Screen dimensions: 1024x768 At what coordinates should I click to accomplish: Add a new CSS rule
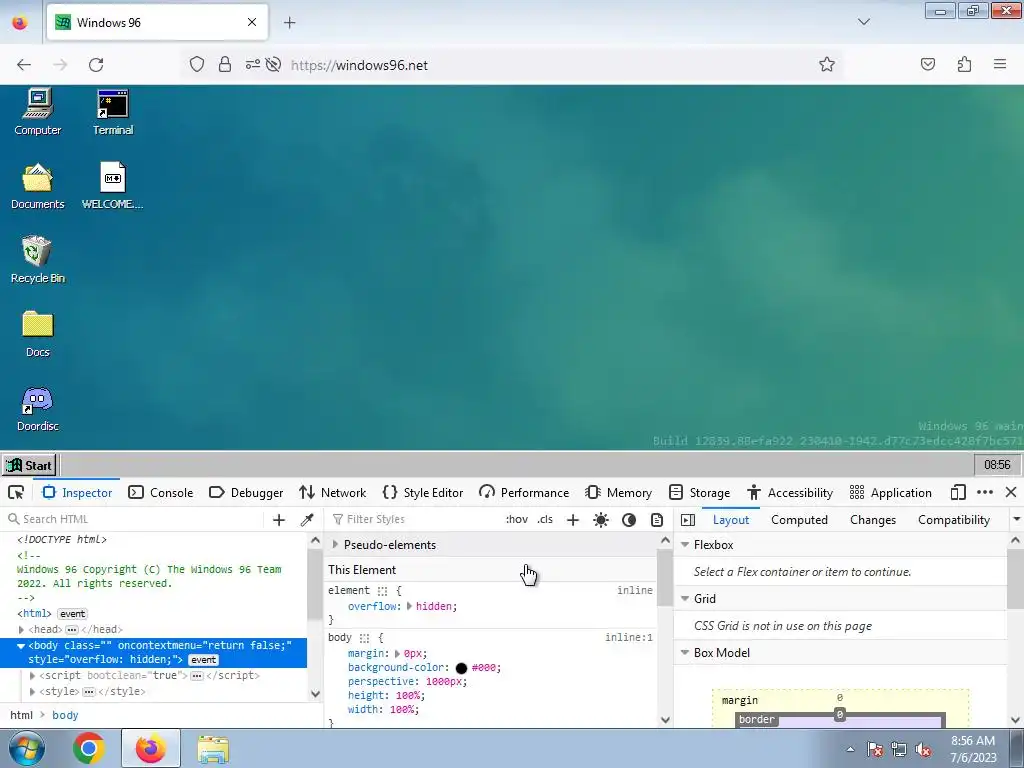click(573, 520)
